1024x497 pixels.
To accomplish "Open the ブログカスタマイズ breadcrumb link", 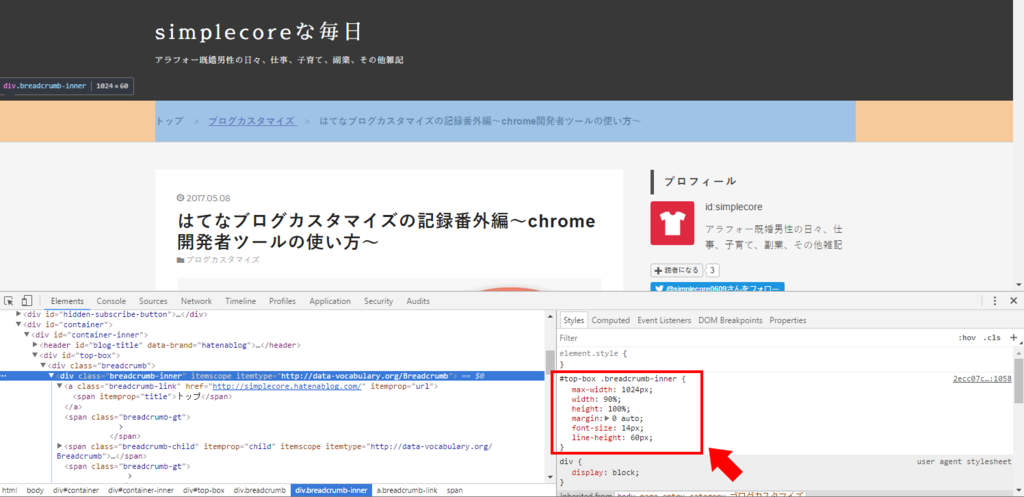I will click(251, 121).
